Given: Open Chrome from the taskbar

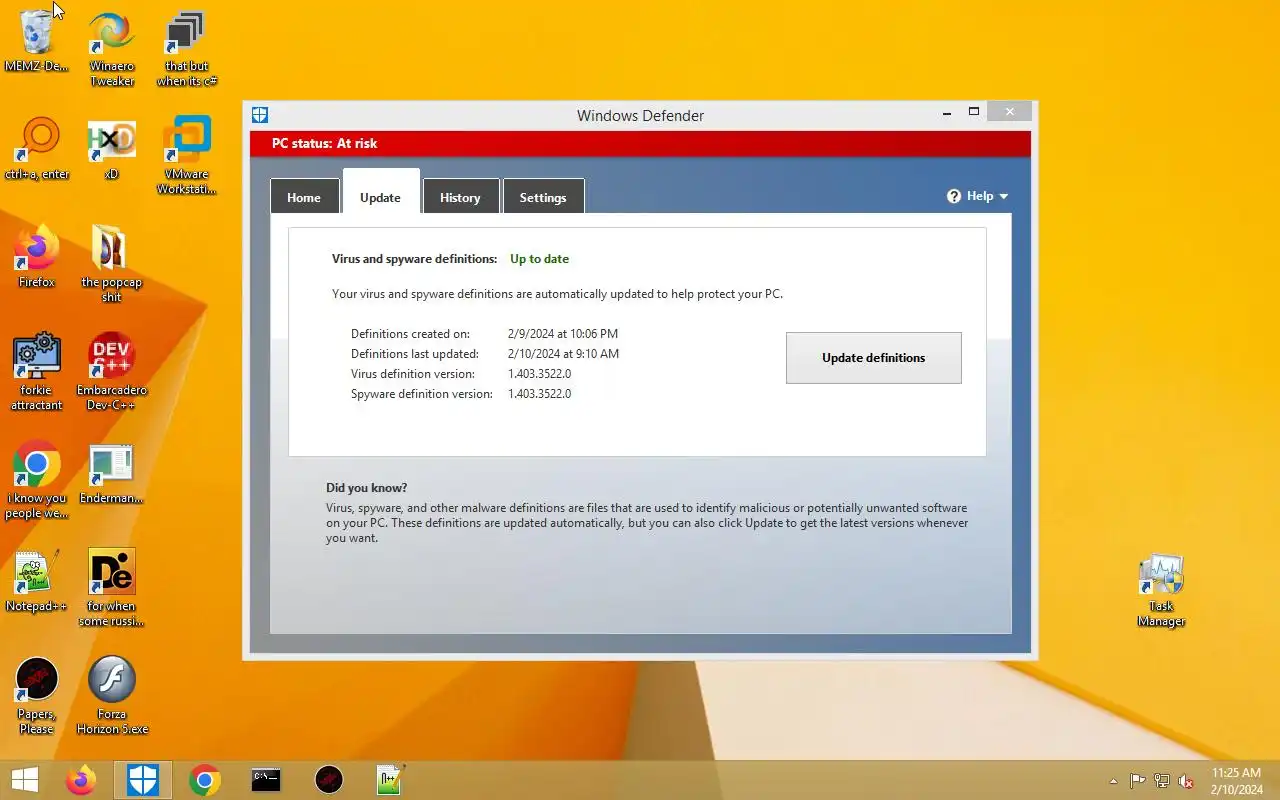Looking at the screenshot, I should [x=205, y=780].
